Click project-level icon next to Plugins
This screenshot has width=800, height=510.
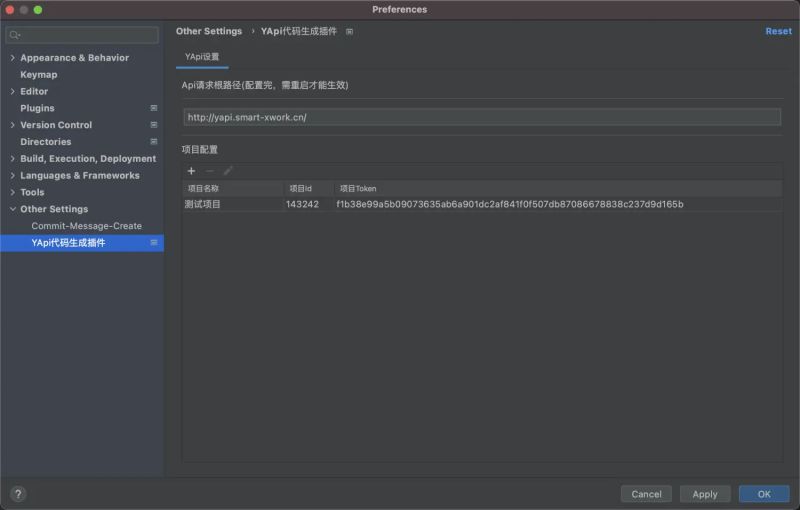[x=154, y=108]
